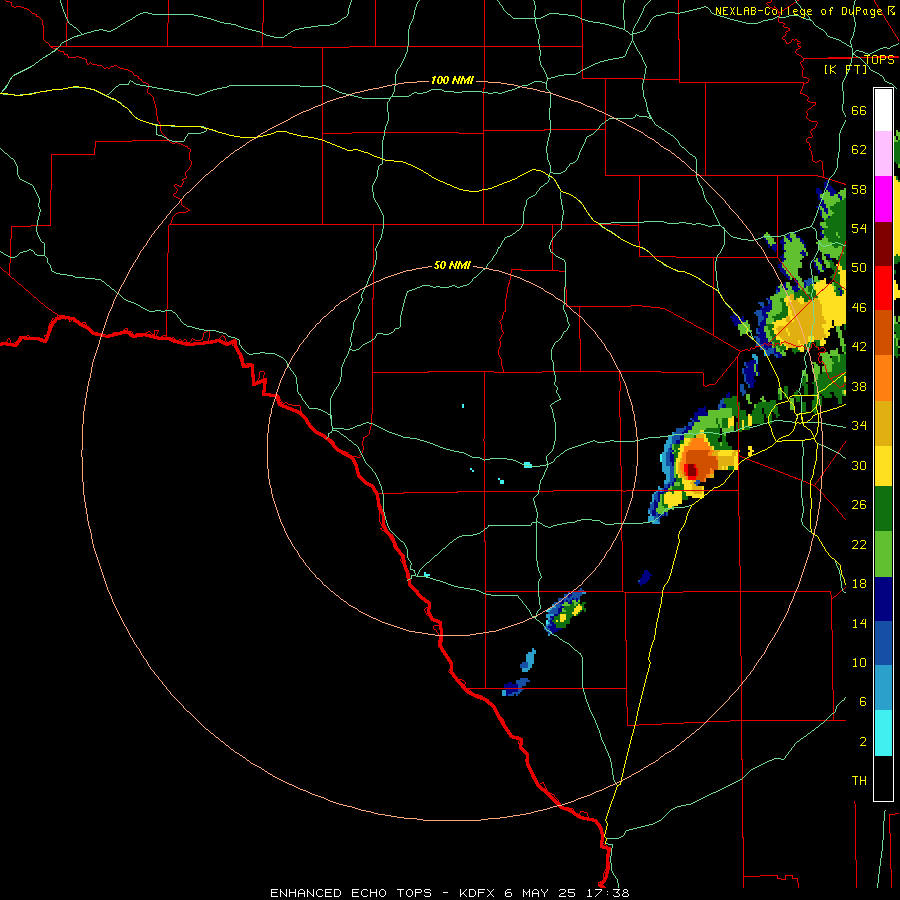Image resolution: width=900 pixels, height=900 pixels.
Task: Click the 22 legend value
Action: click(x=859, y=544)
